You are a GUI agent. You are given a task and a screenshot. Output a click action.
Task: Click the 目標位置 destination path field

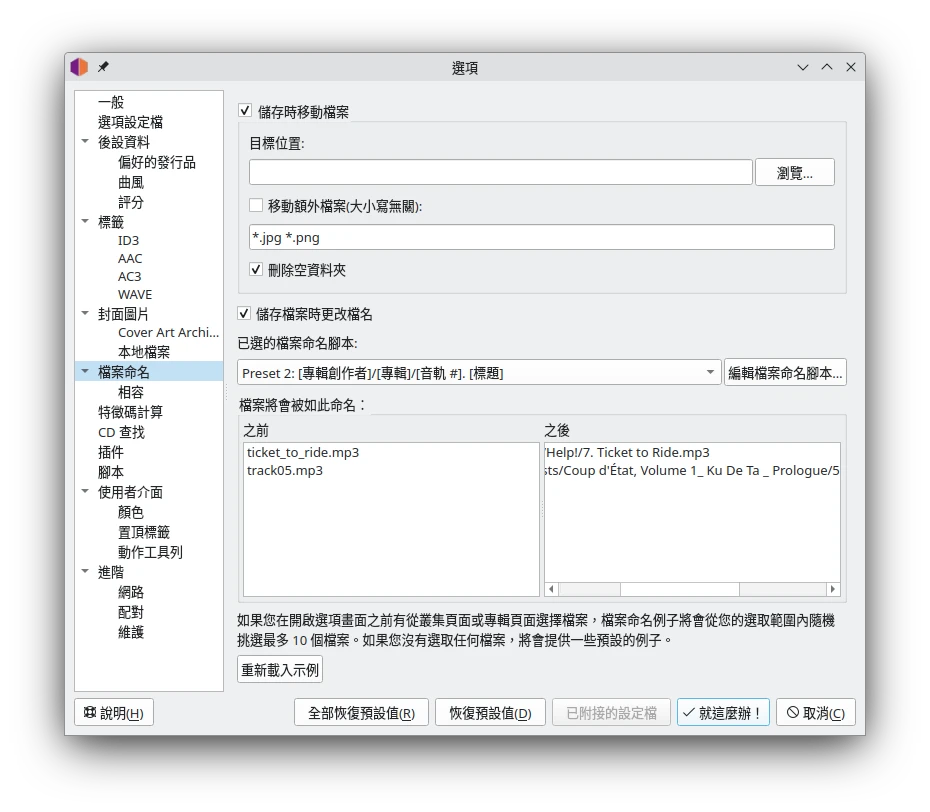point(500,172)
